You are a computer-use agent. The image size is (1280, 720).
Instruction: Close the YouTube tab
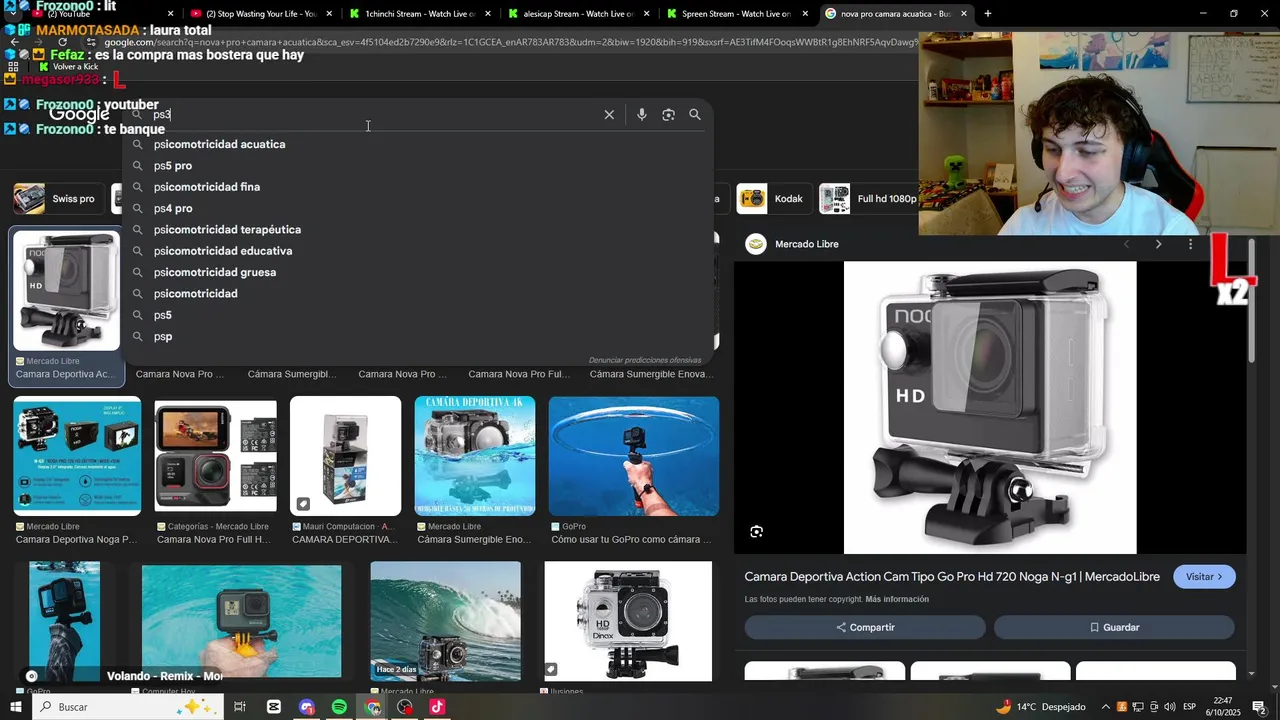tap(171, 14)
